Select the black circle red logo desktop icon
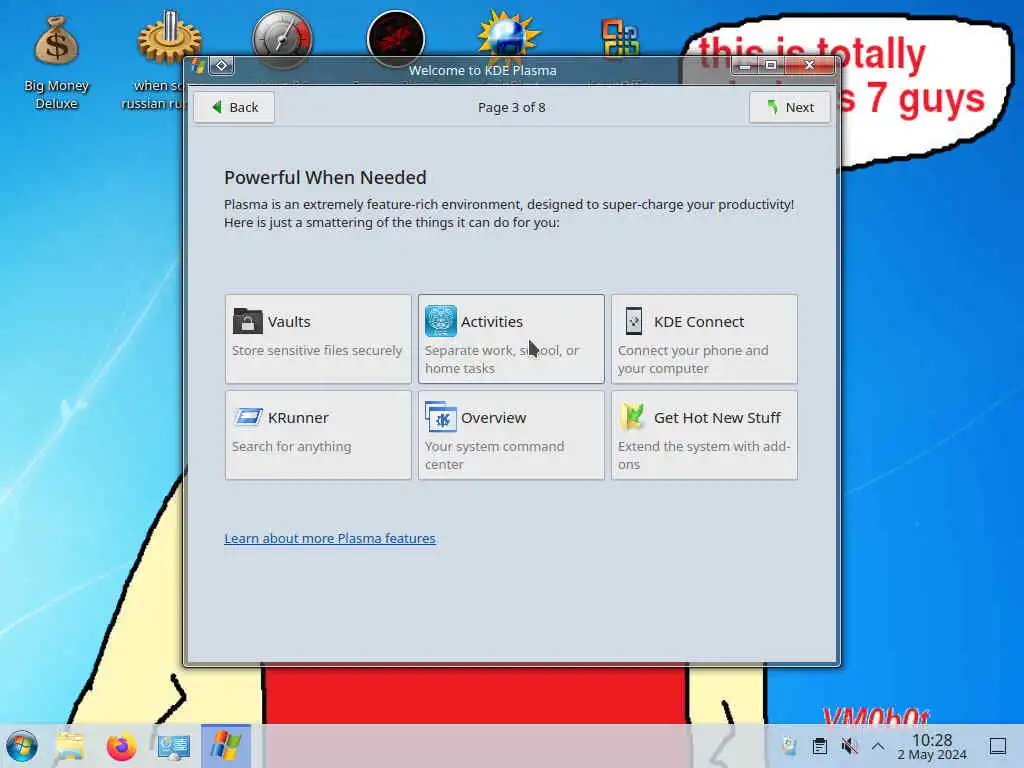Screen dimensions: 1024x768 pos(396,39)
